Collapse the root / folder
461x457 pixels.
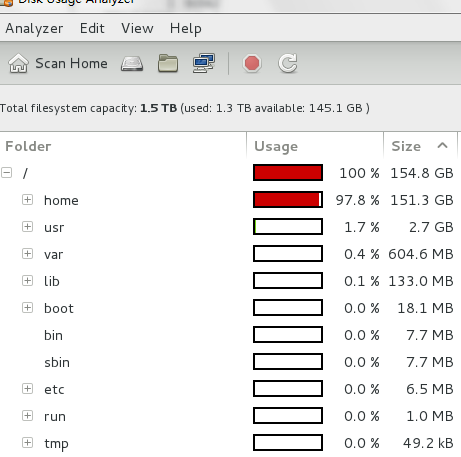pos(7,173)
